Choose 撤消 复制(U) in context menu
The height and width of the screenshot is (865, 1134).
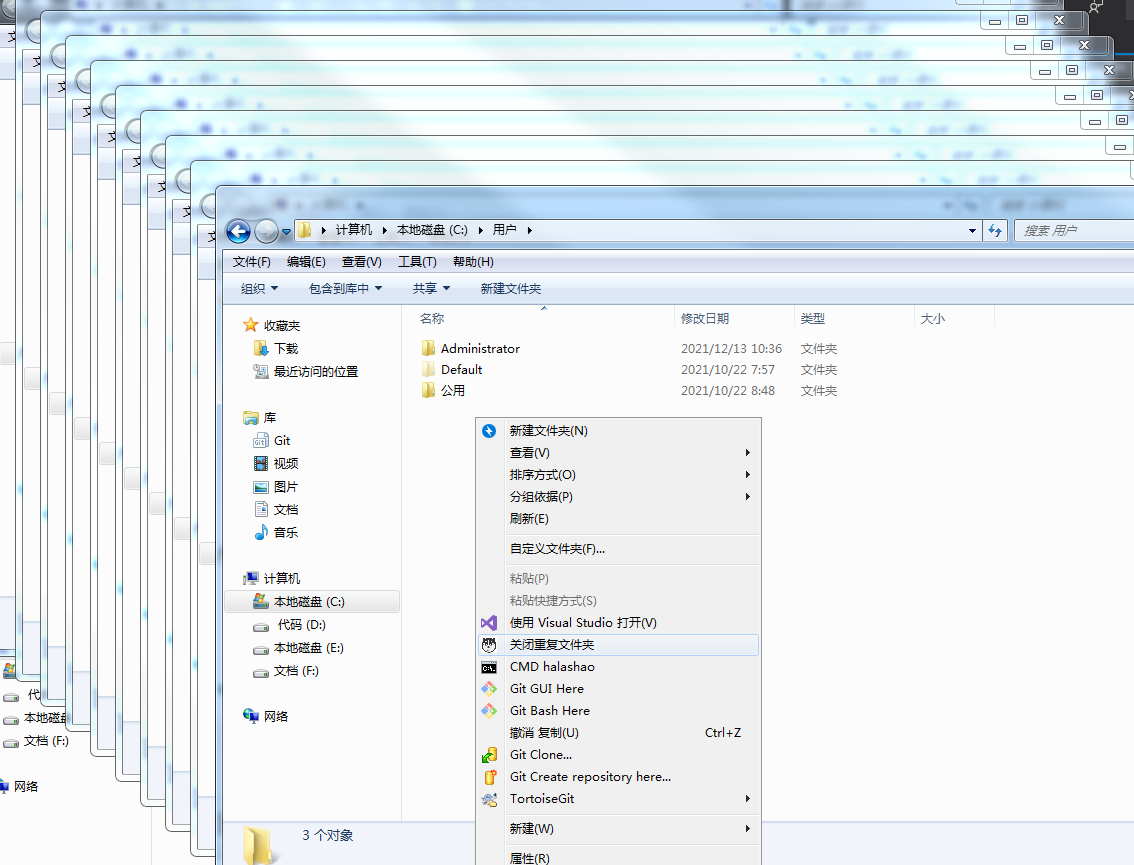(x=618, y=733)
